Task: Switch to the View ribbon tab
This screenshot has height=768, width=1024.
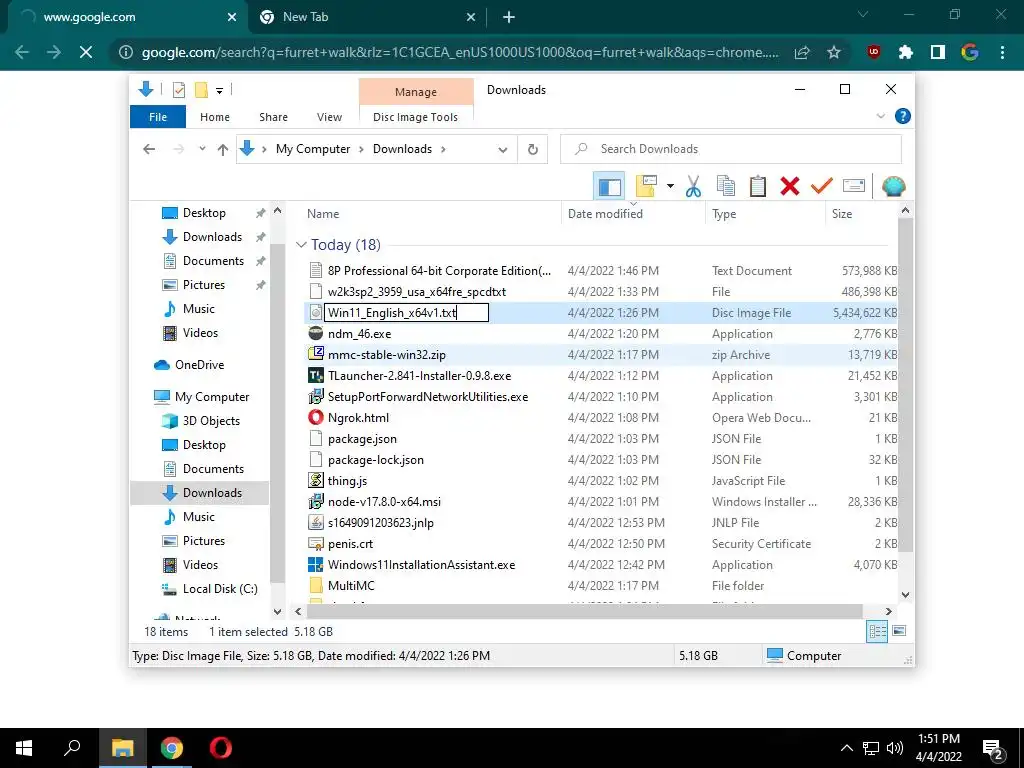Action: (329, 117)
